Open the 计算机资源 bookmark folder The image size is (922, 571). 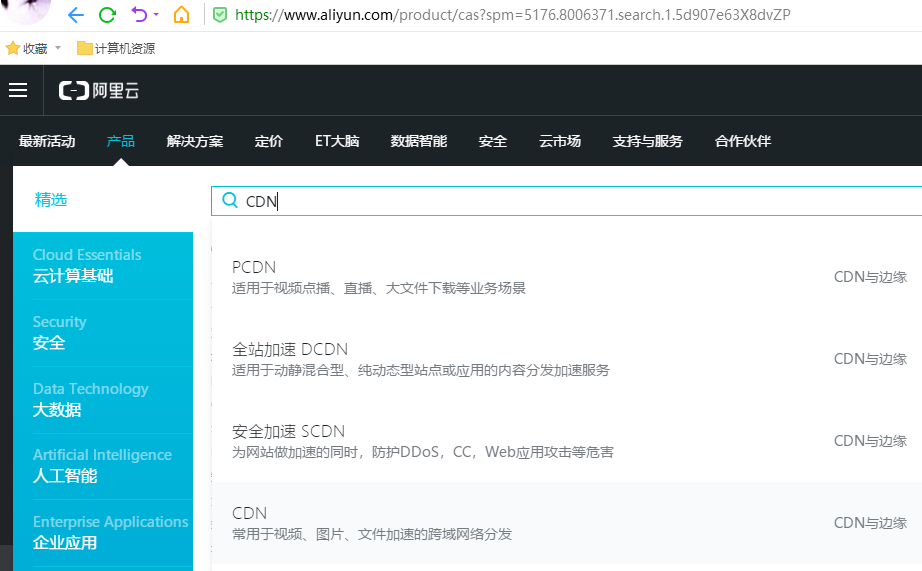(116, 48)
